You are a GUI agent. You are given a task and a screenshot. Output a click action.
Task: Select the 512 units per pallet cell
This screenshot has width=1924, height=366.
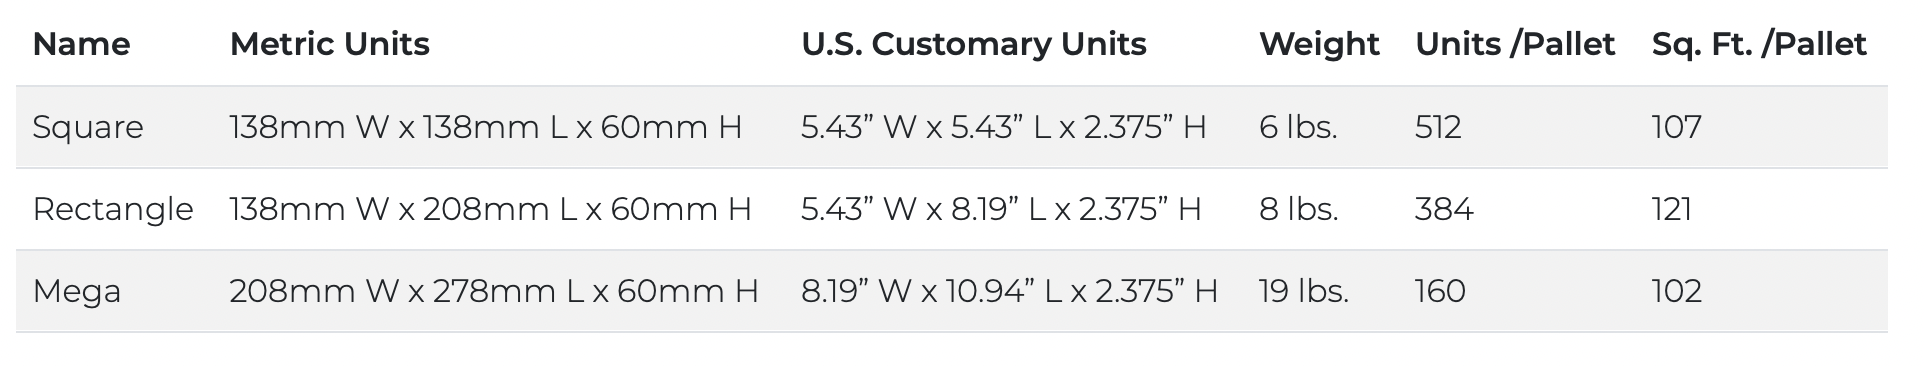pos(1438,127)
